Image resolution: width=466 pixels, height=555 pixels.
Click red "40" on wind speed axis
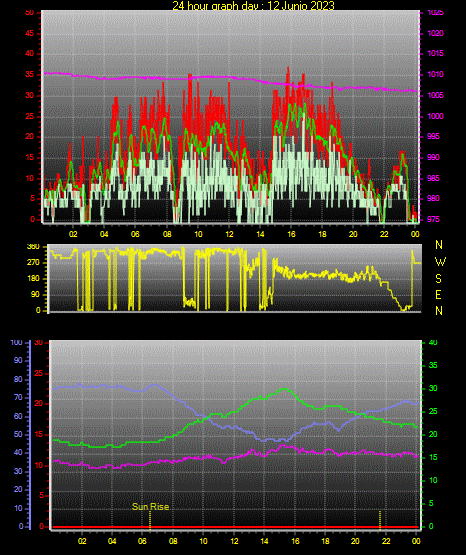coord(30,53)
